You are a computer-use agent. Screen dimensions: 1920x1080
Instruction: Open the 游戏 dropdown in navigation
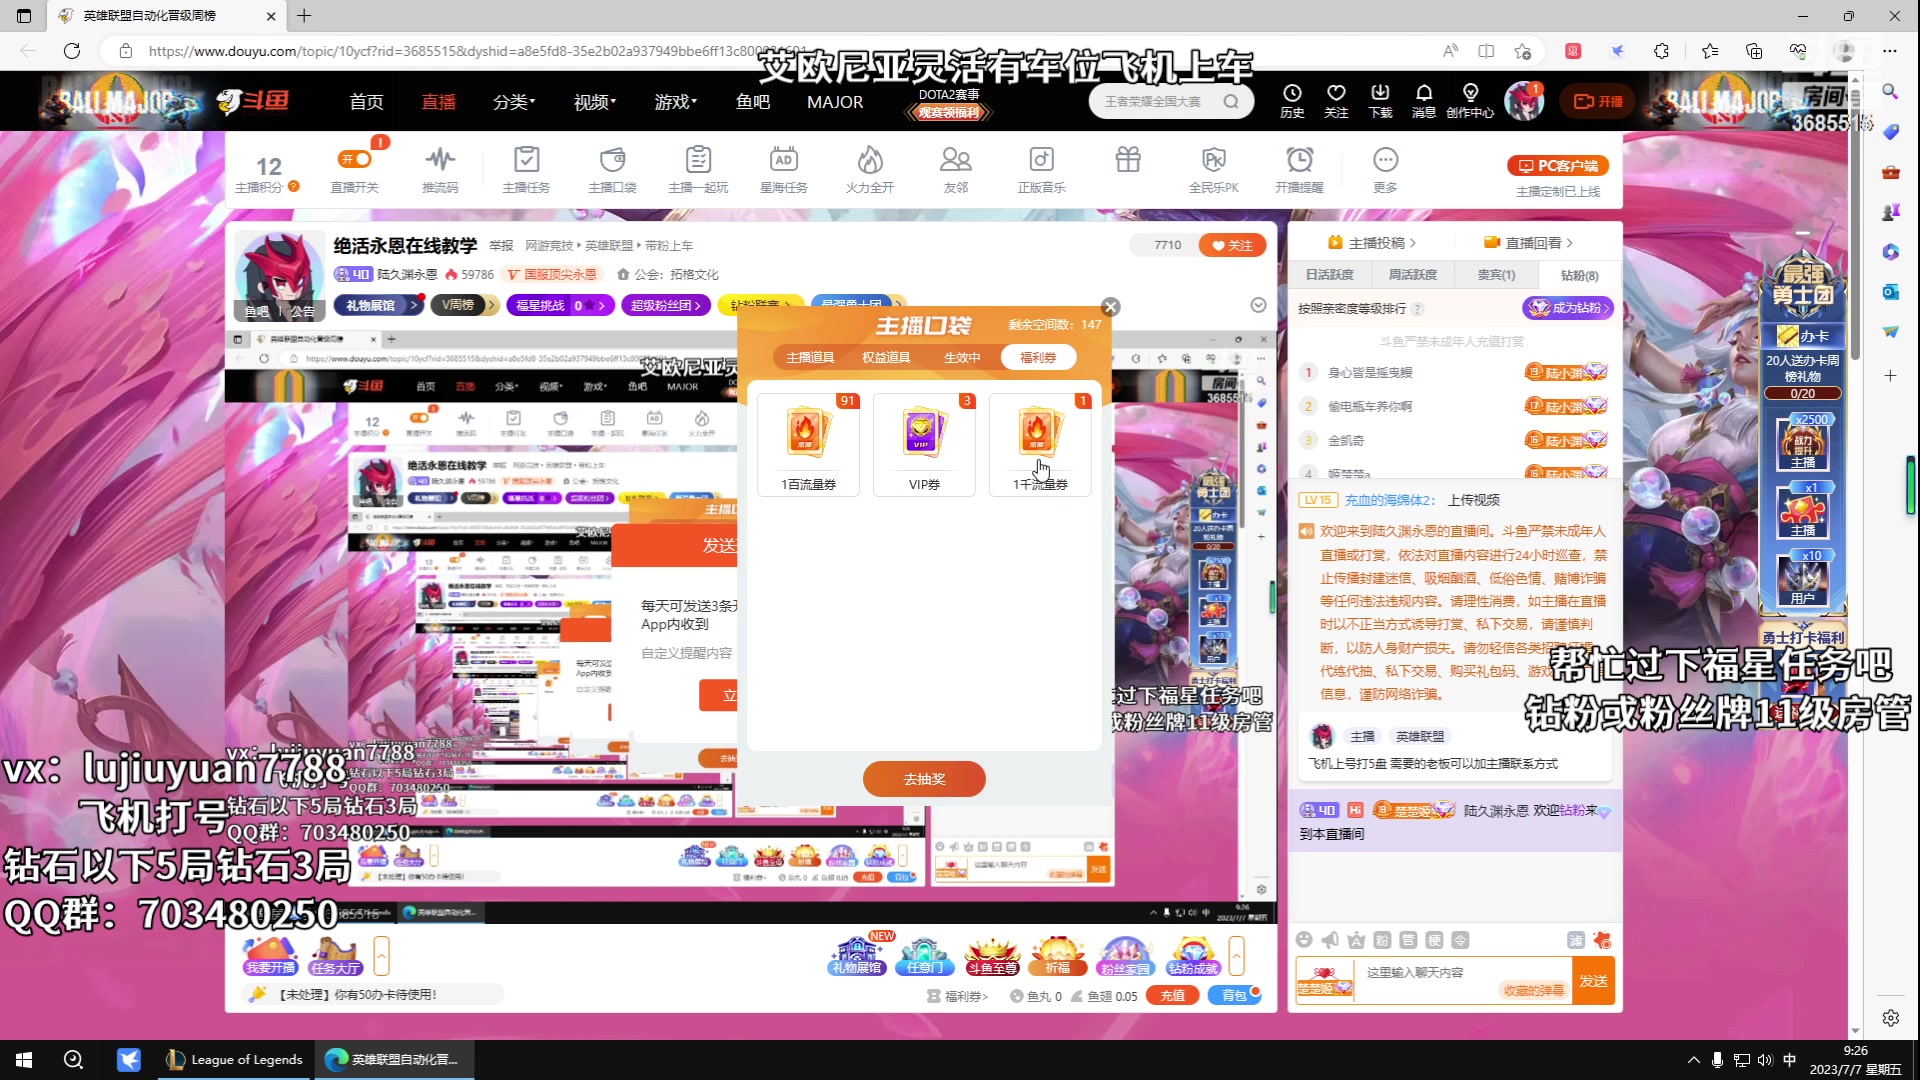click(x=676, y=102)
